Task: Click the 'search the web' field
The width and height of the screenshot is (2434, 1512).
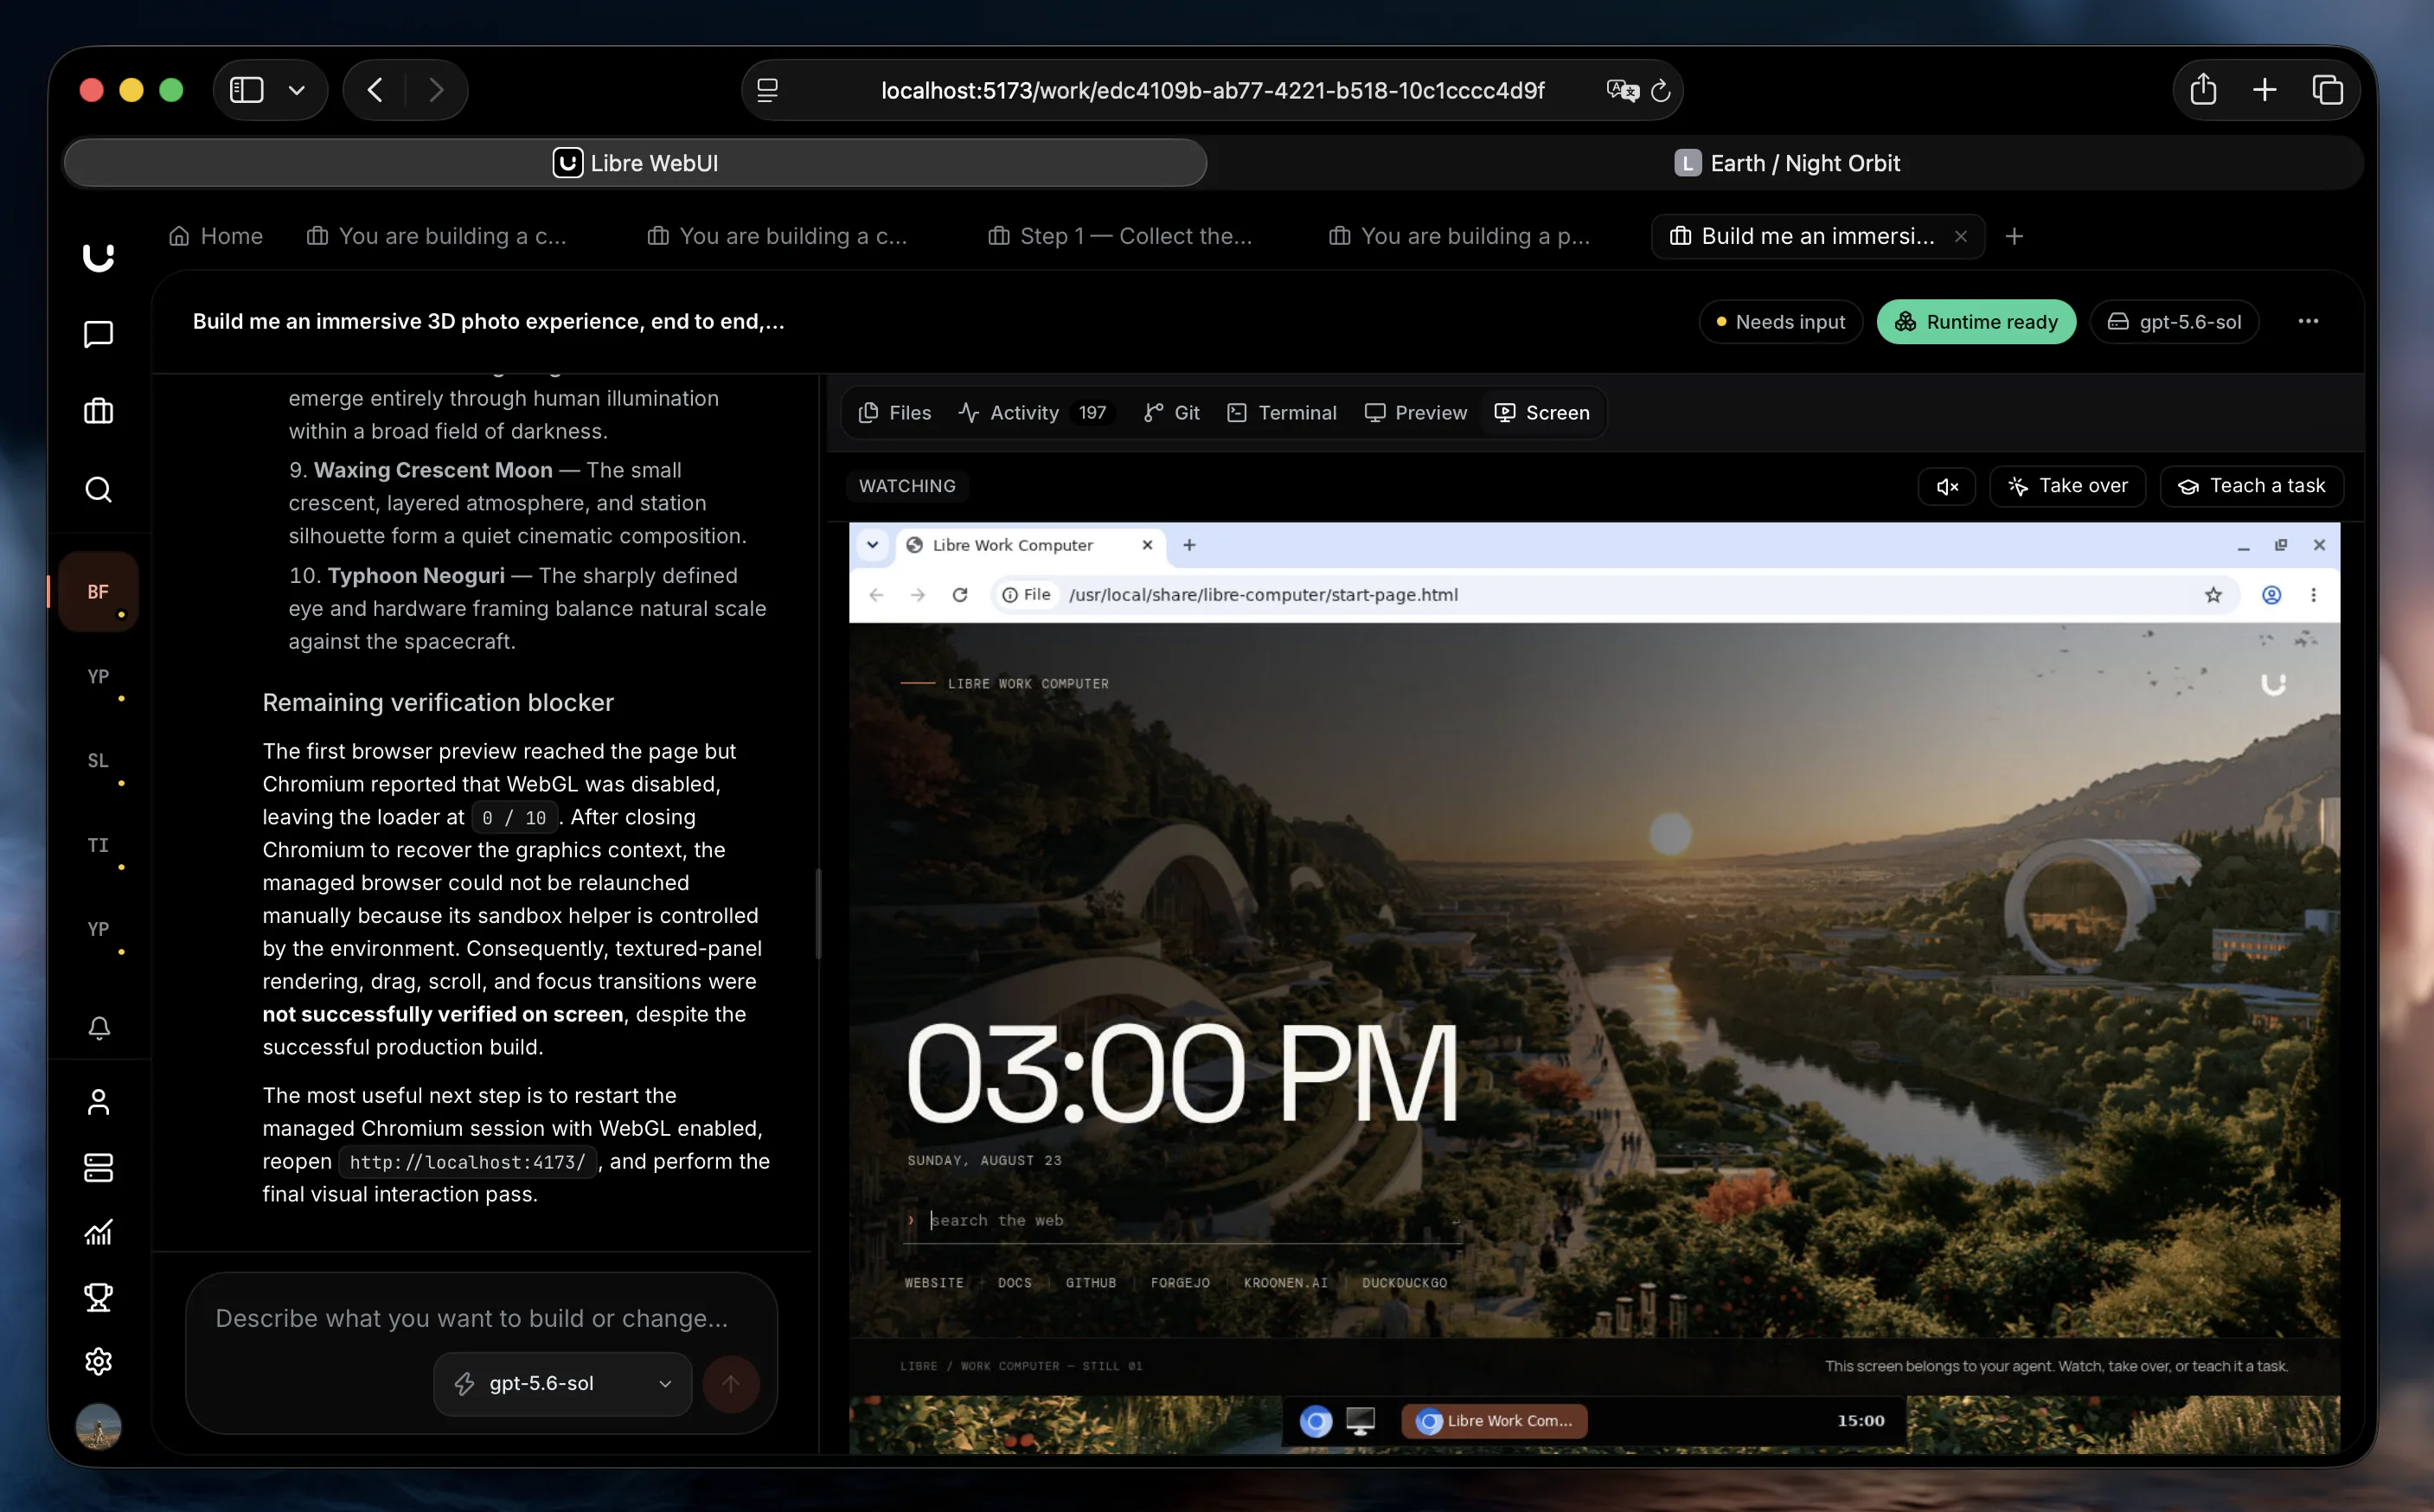Action: [1185, 1220]
